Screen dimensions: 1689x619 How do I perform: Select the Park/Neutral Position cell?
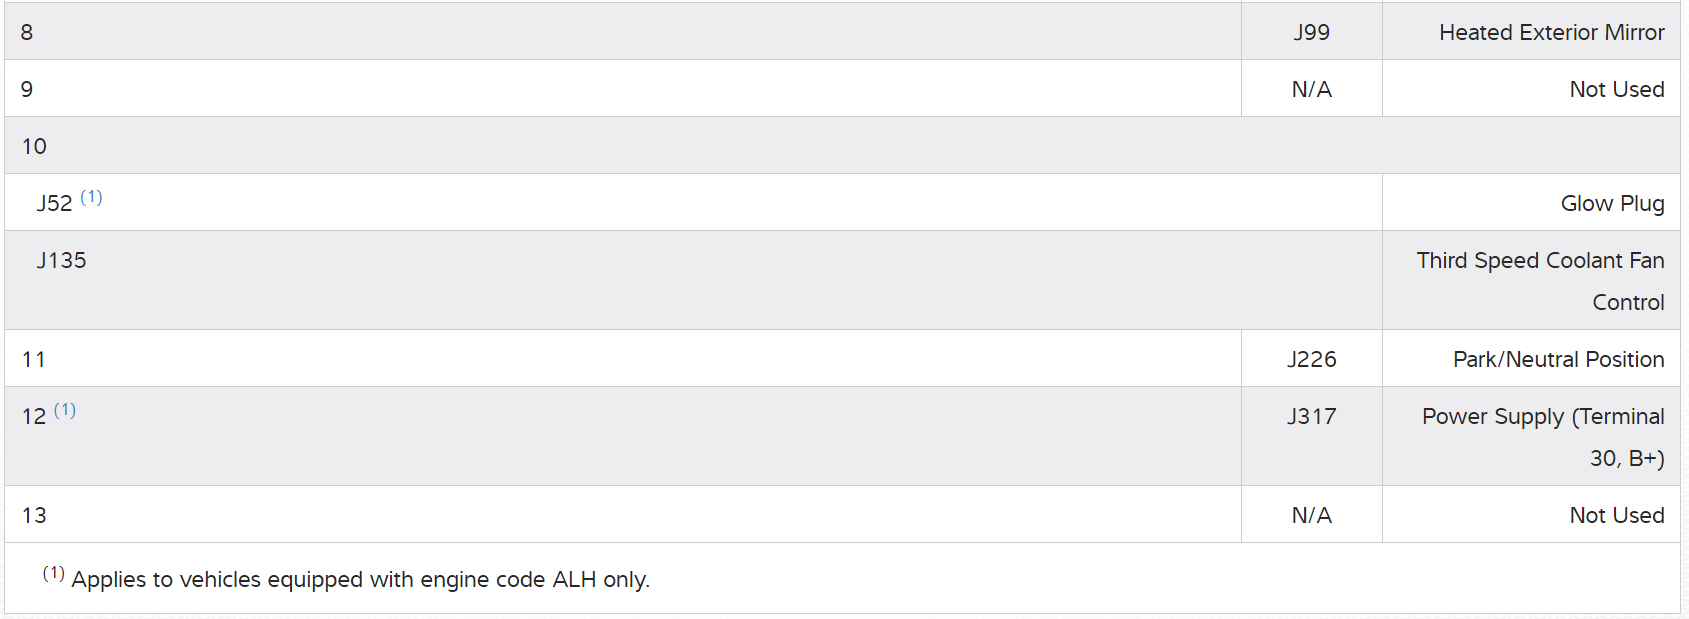1558,360
